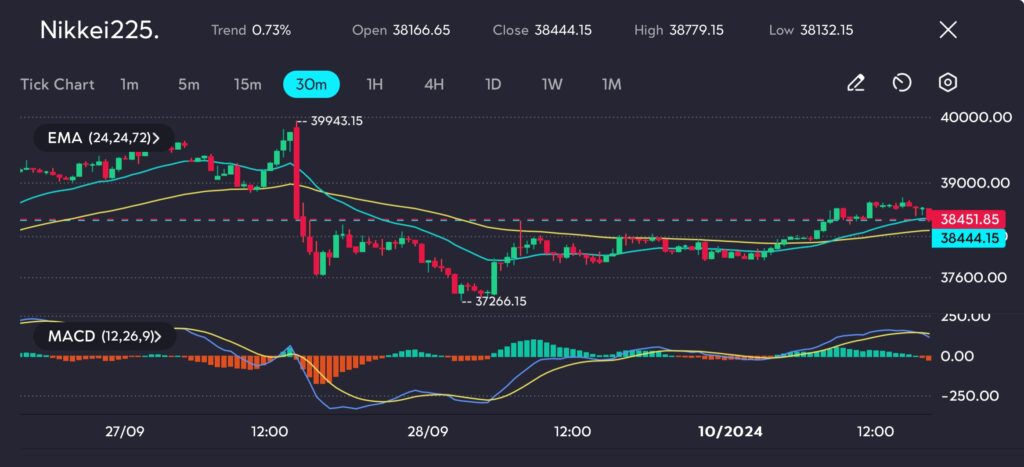
Task: Switch to Tick Chart view
Action: 57,84
